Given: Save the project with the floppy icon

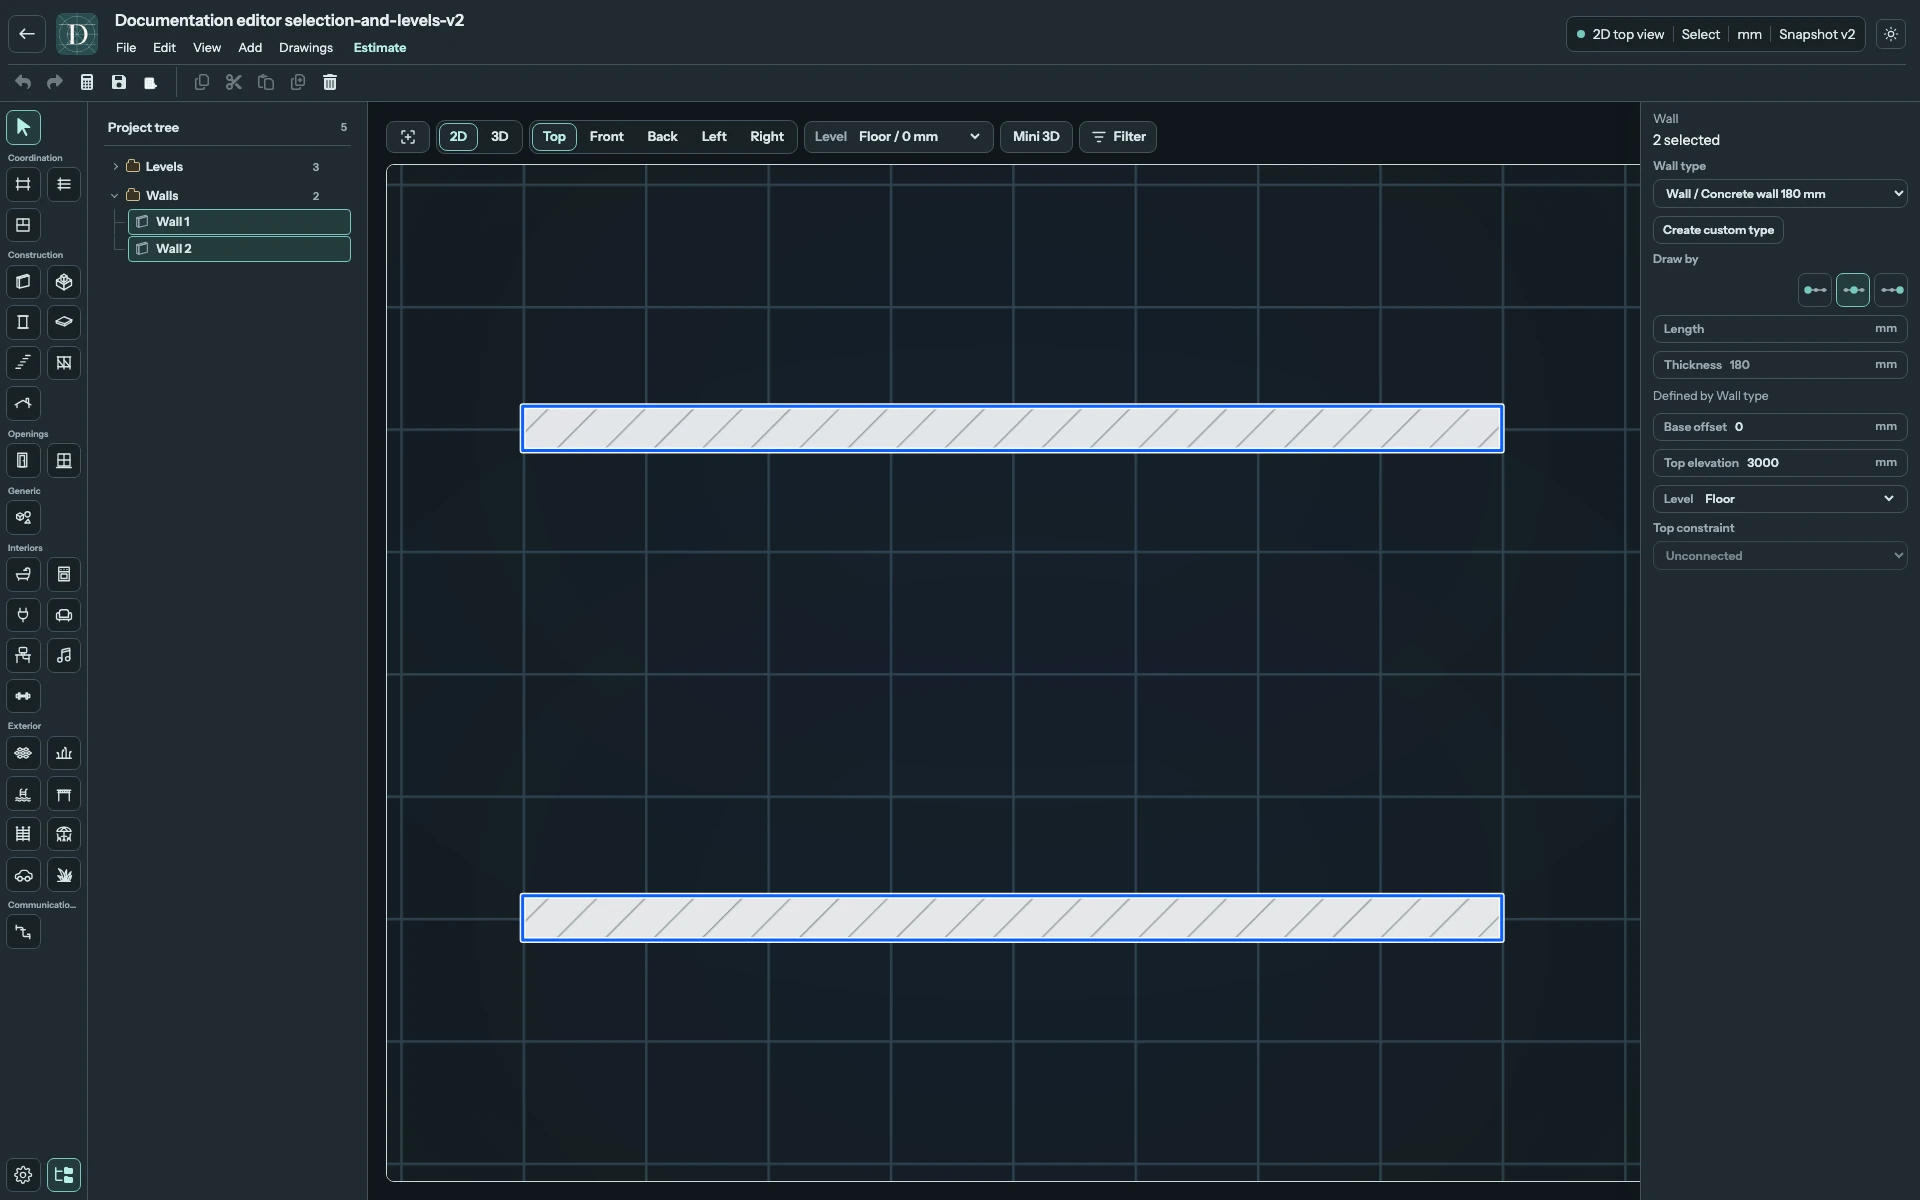Looking at the screenshot, I should (x=119, y=82).
